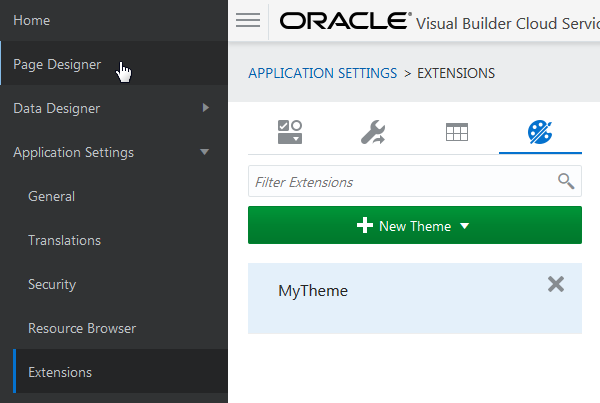The height and width of the screenshot is (403, 600).
Task: Open the New Theme dropdown arrow
Action: [x=465, y=226]
